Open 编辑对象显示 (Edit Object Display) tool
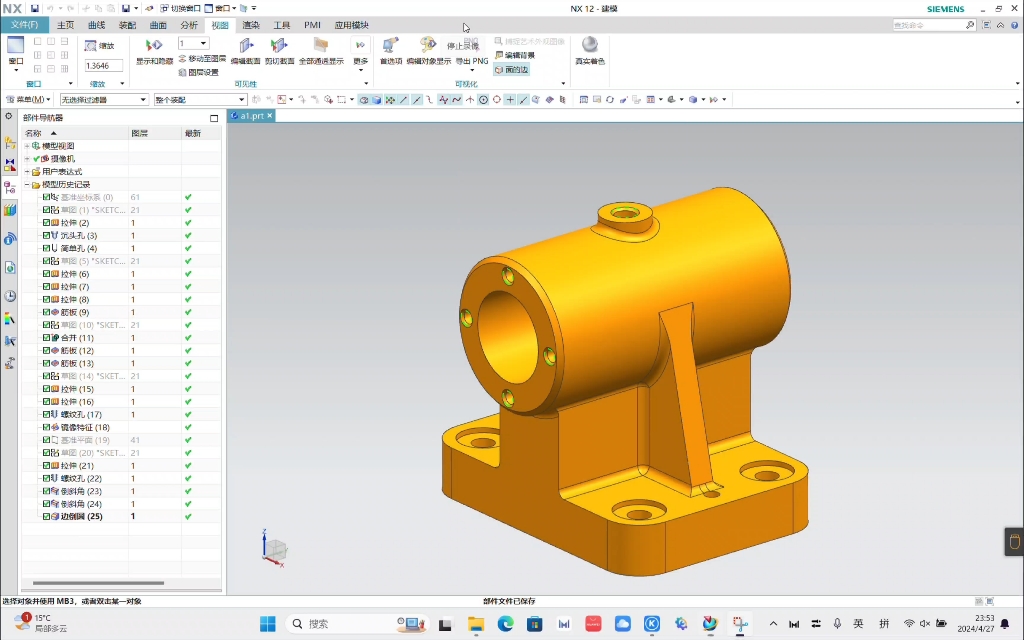1024x640 pixels. tap(428, 47)
